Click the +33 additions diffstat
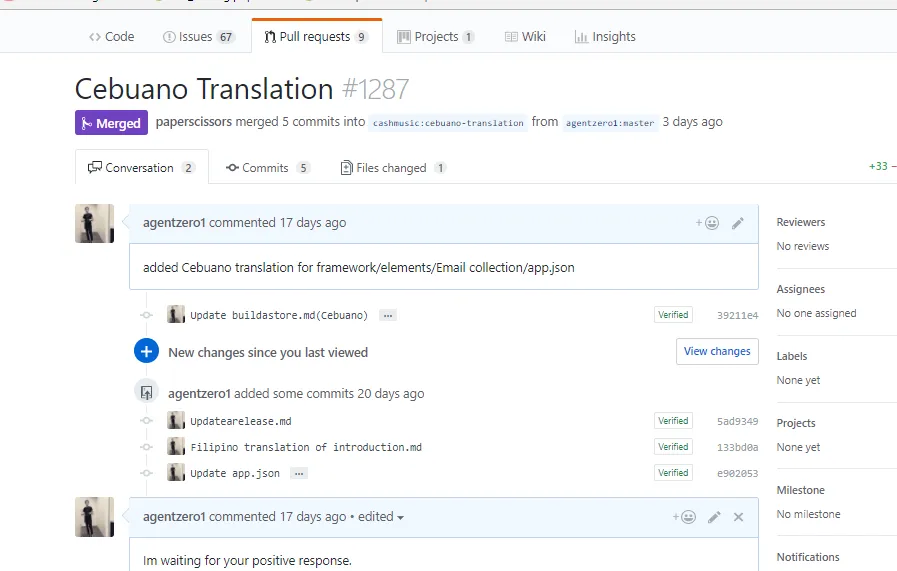 [x=878, y=166]
